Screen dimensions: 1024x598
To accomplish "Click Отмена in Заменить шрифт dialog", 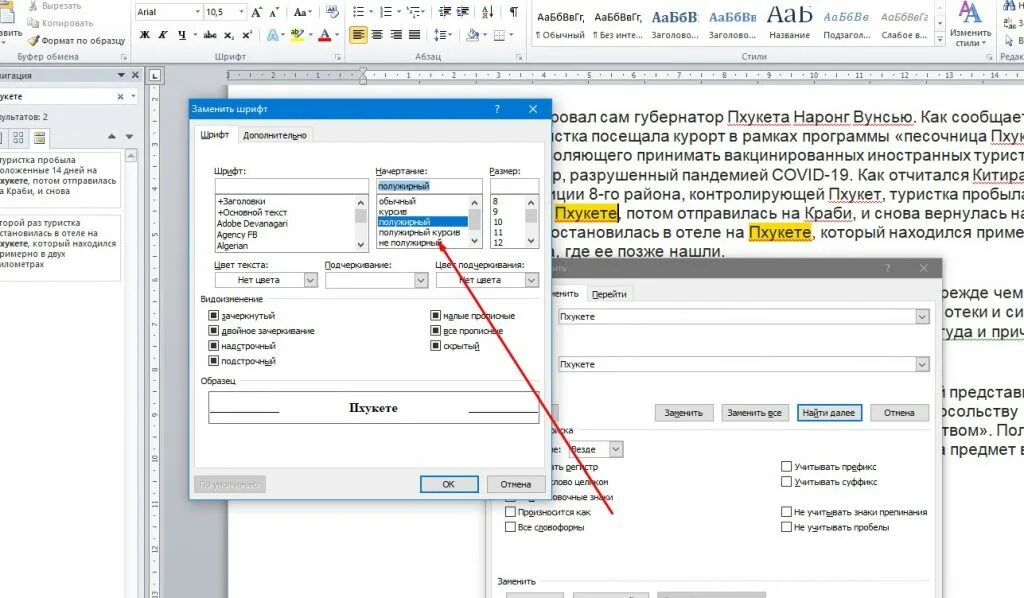I will (x=515, y=484).
